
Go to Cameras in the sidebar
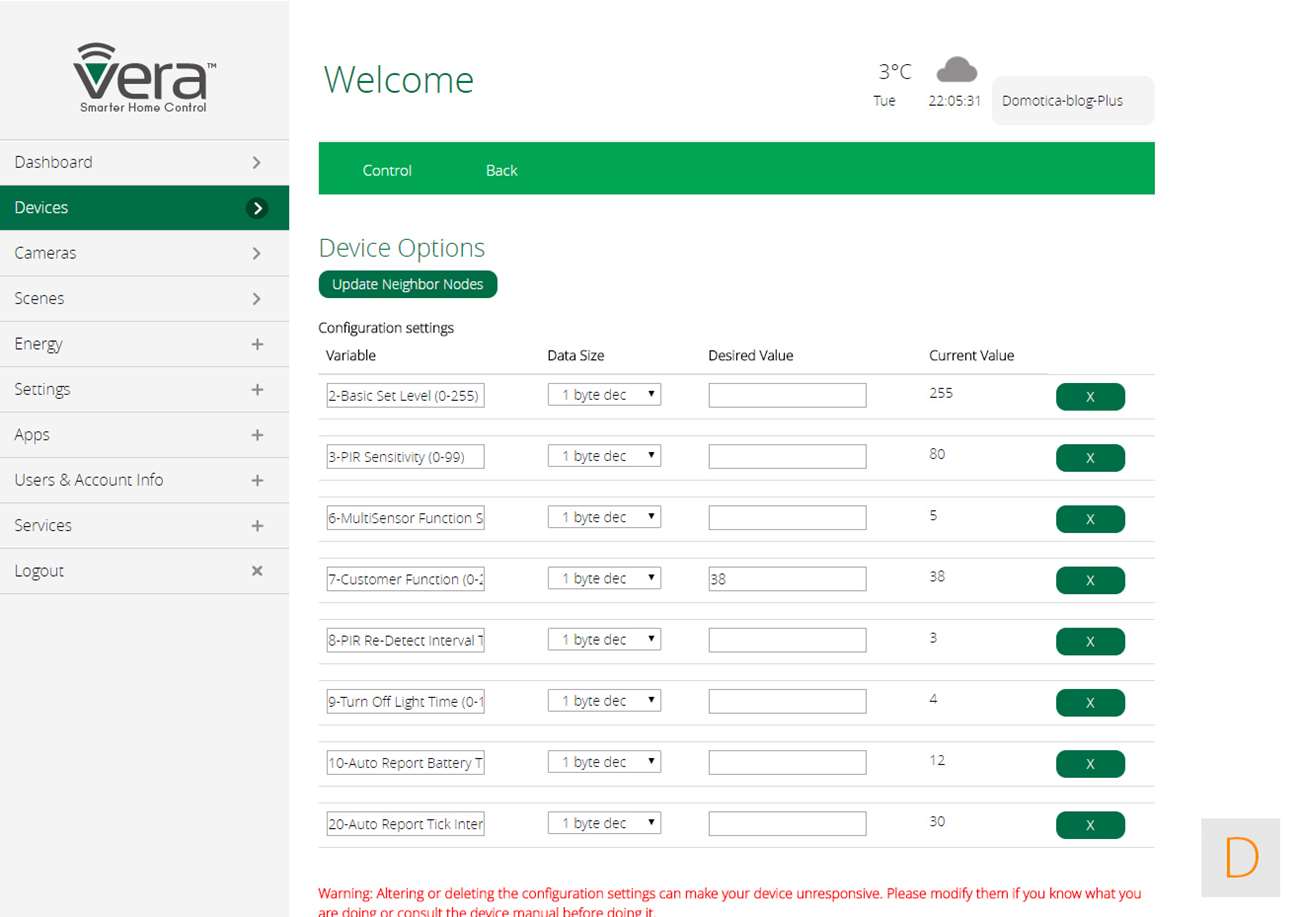point(144,253)
